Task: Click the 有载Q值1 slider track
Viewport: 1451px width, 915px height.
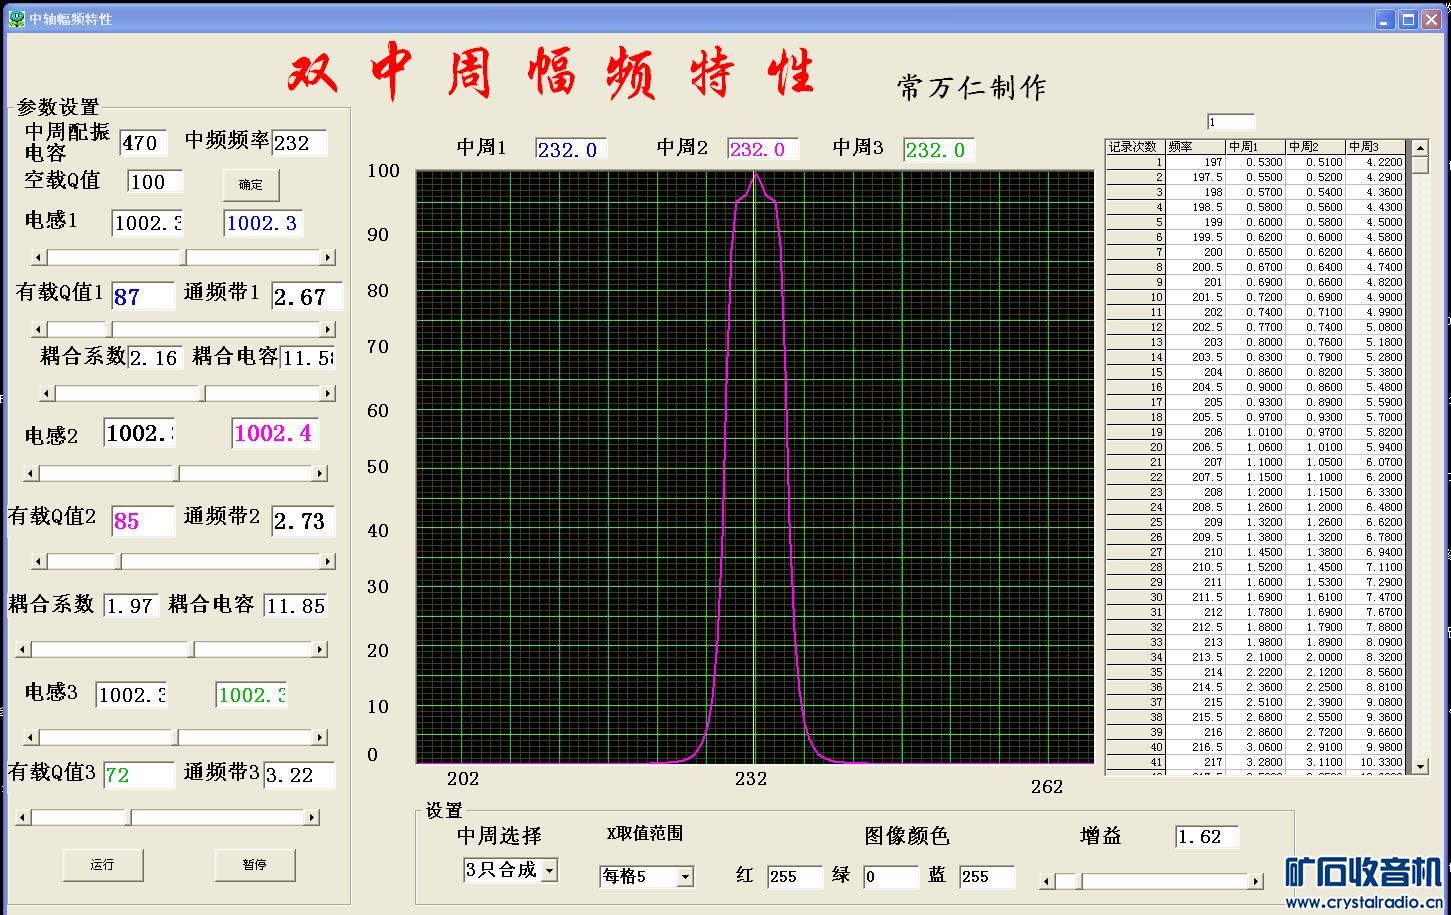Action: 183,330
